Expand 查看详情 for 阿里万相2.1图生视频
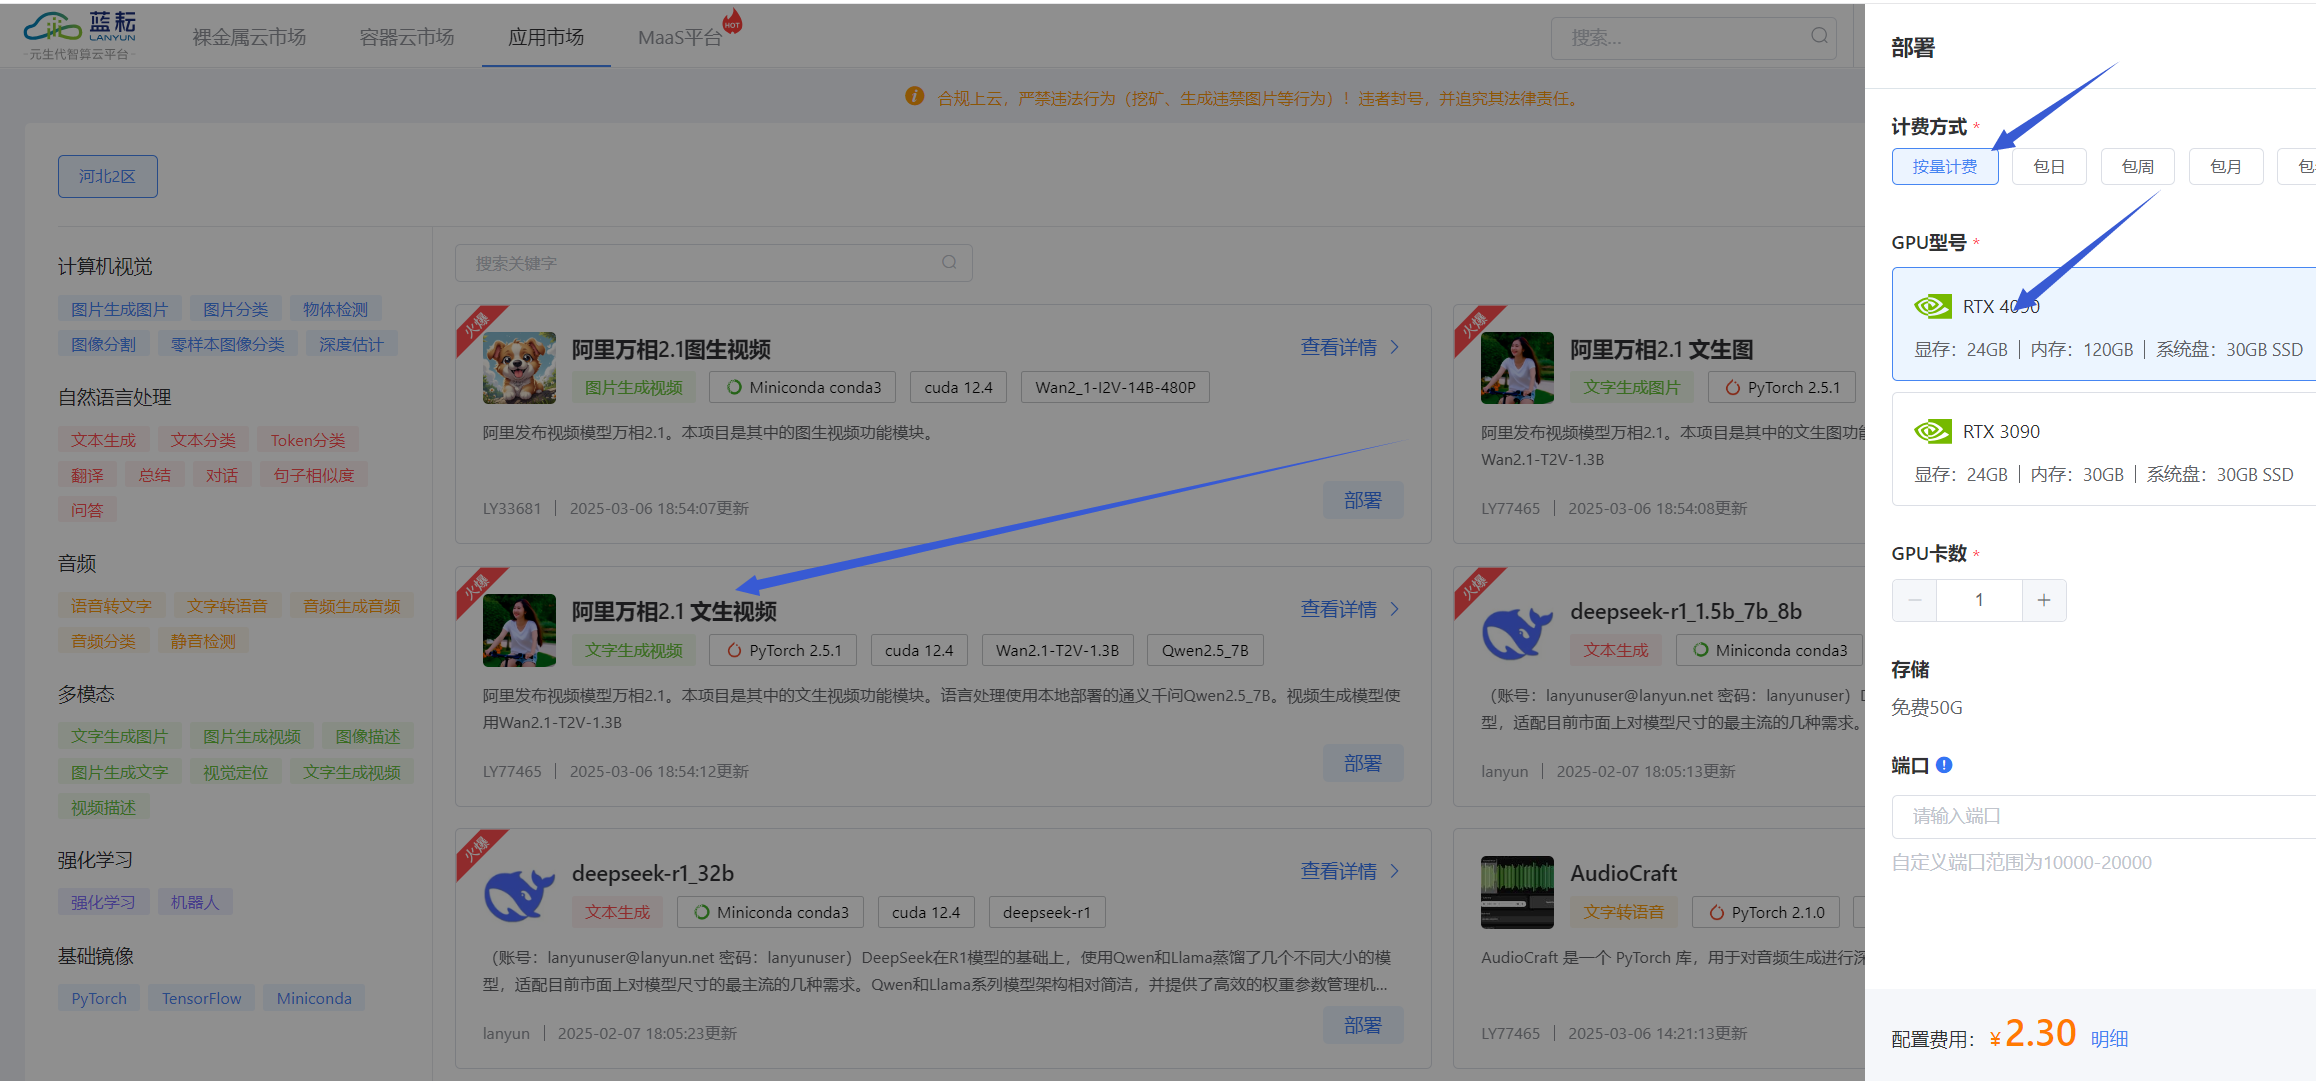 click(x=1350, y=347)
